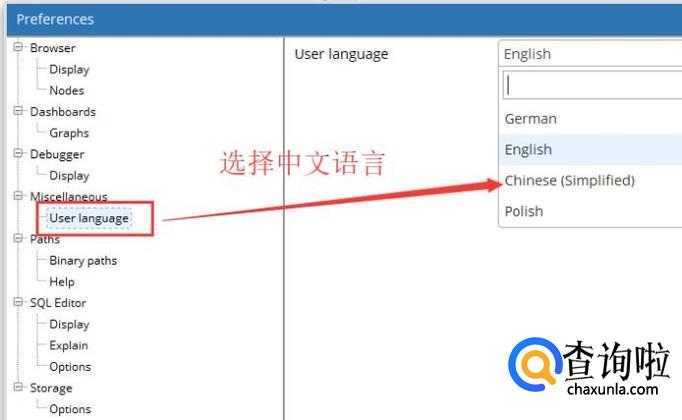Select Binary paths under Paths
682x420 pixels.
tap(83, 260)
